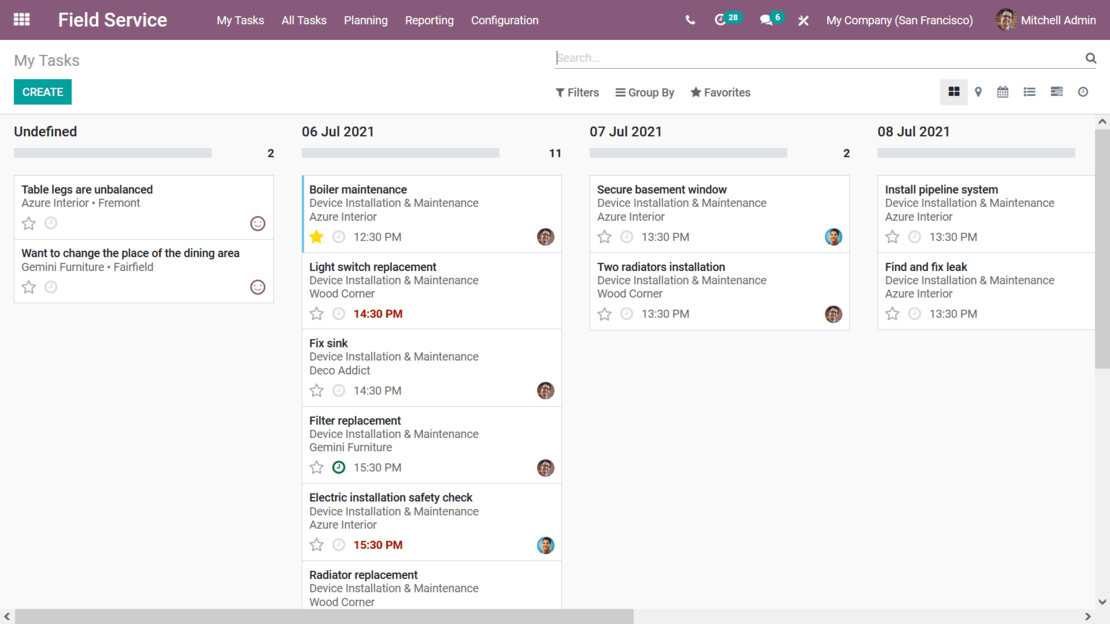Open the Favorites dropdown
Image resolution: width=1110 pixels, height=624 pixels.
[720, 92]
